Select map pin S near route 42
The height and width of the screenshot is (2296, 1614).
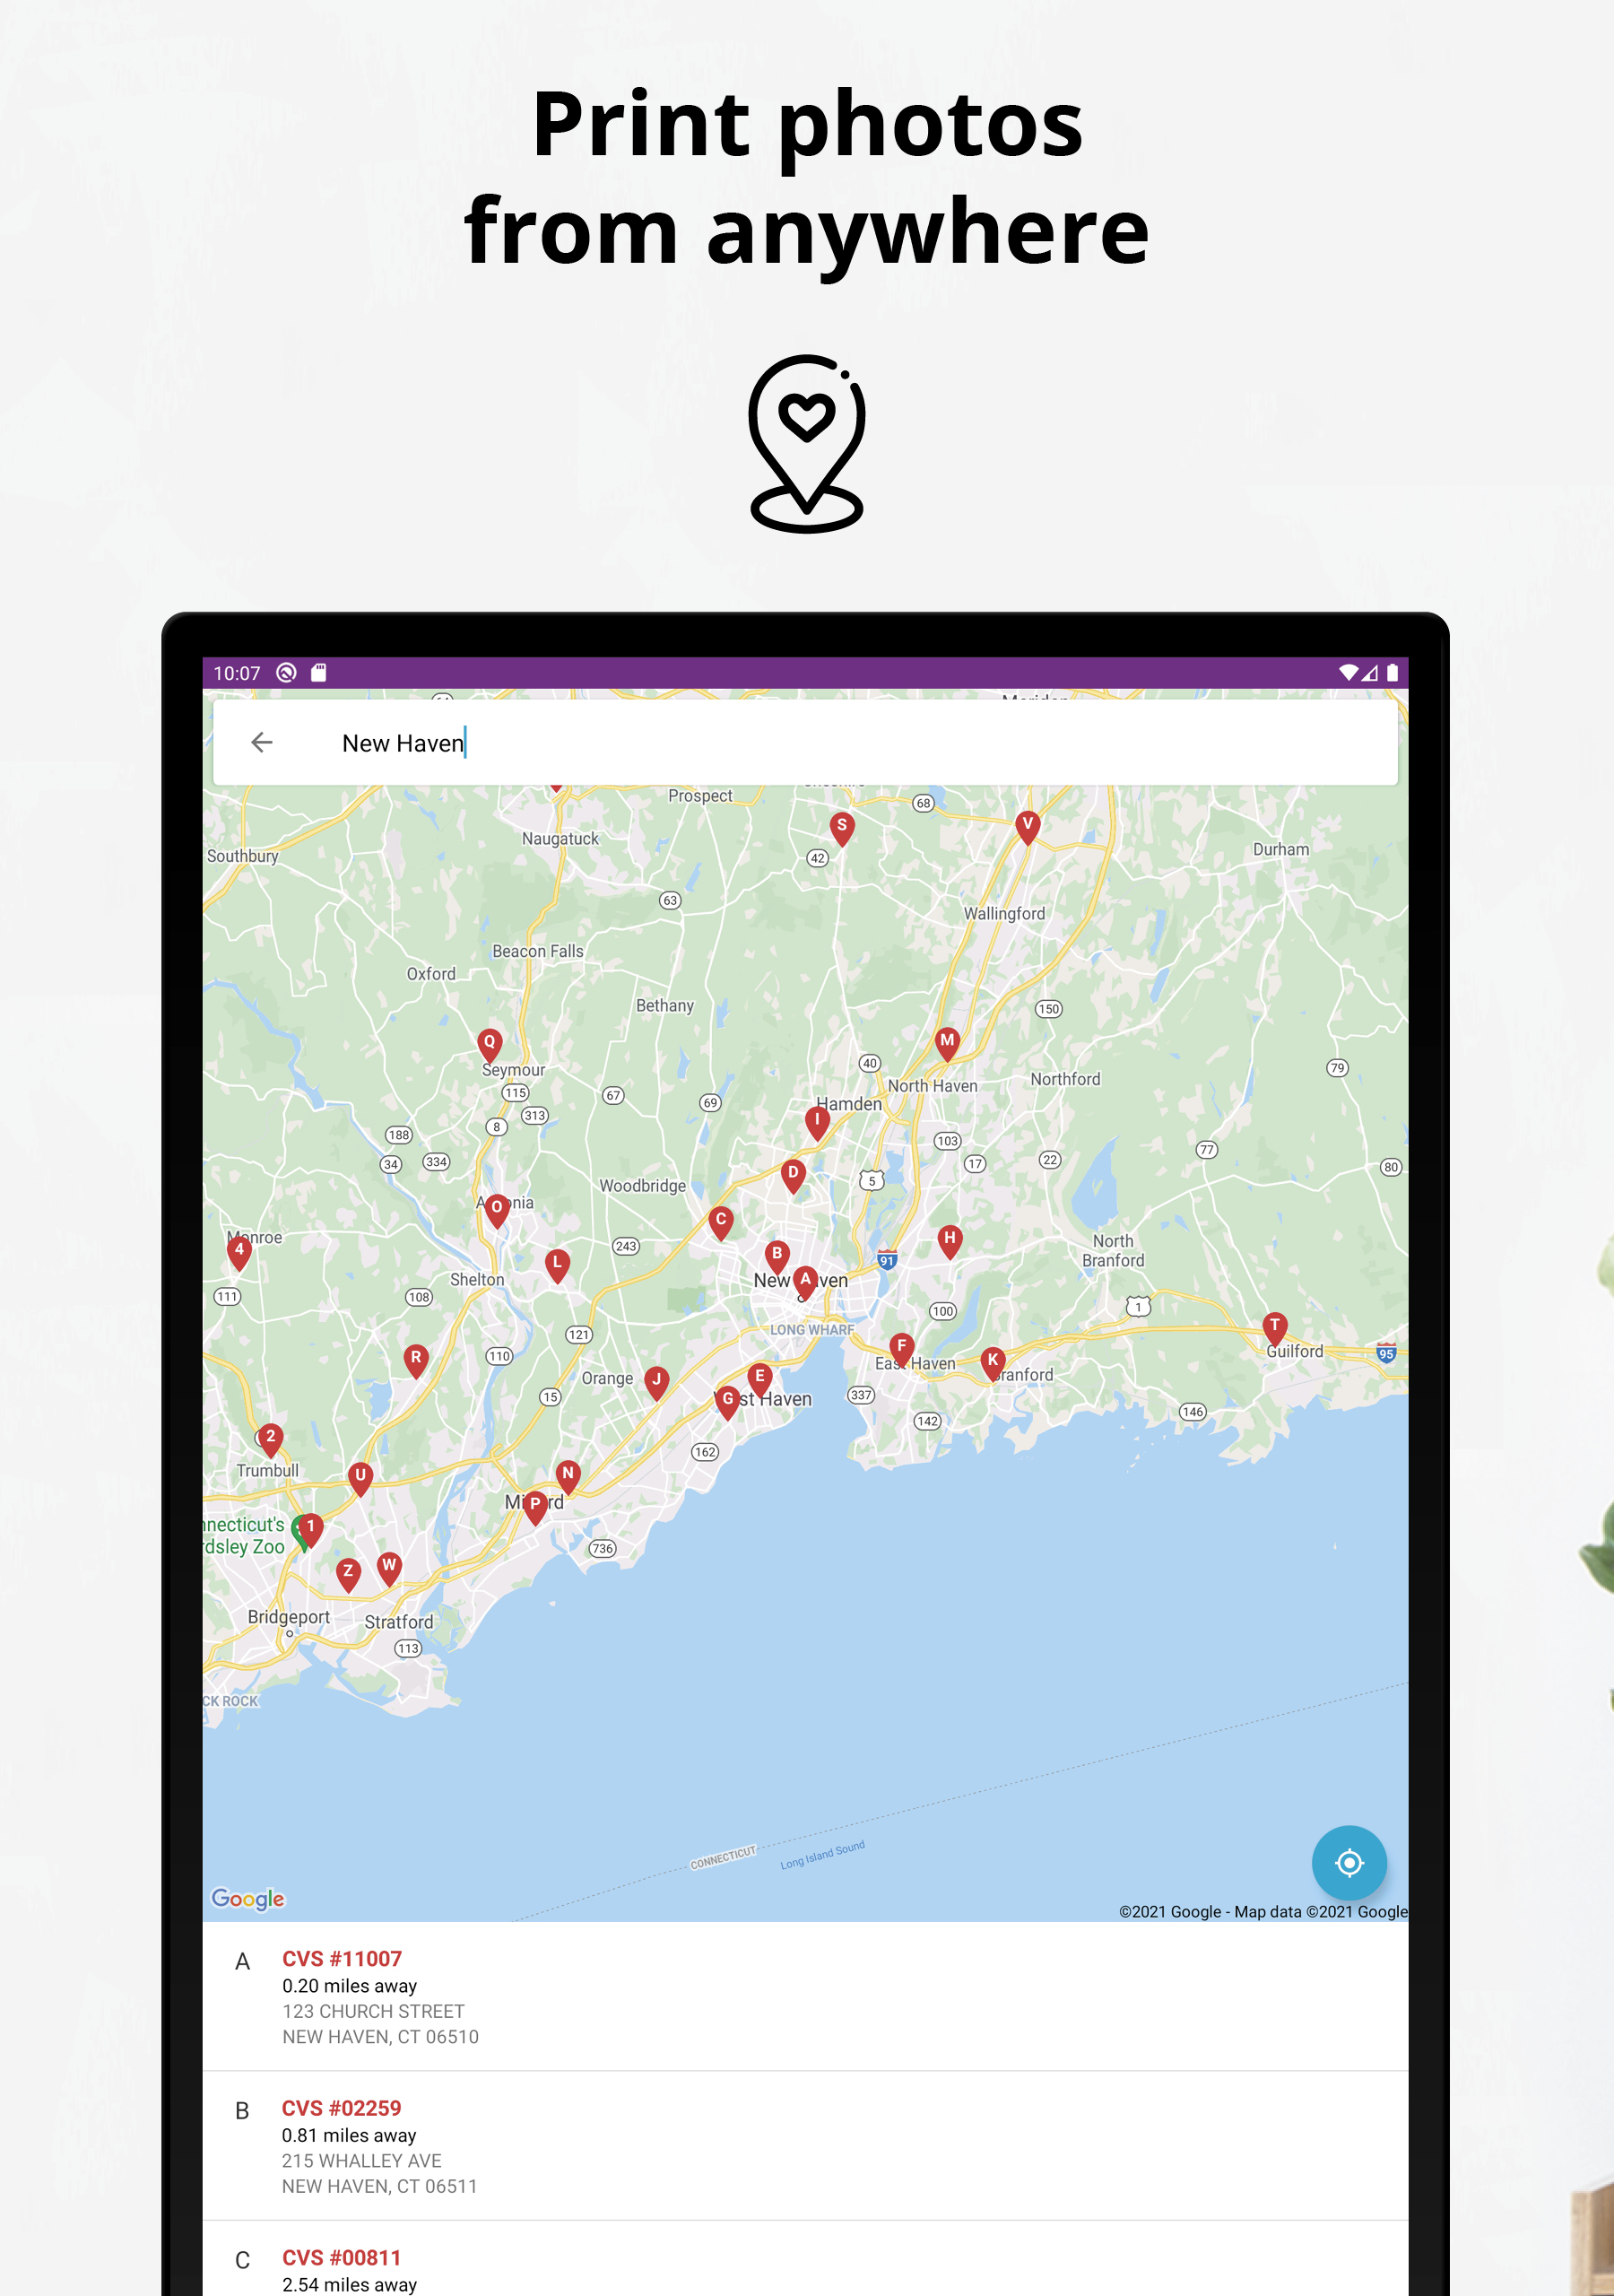842,829
